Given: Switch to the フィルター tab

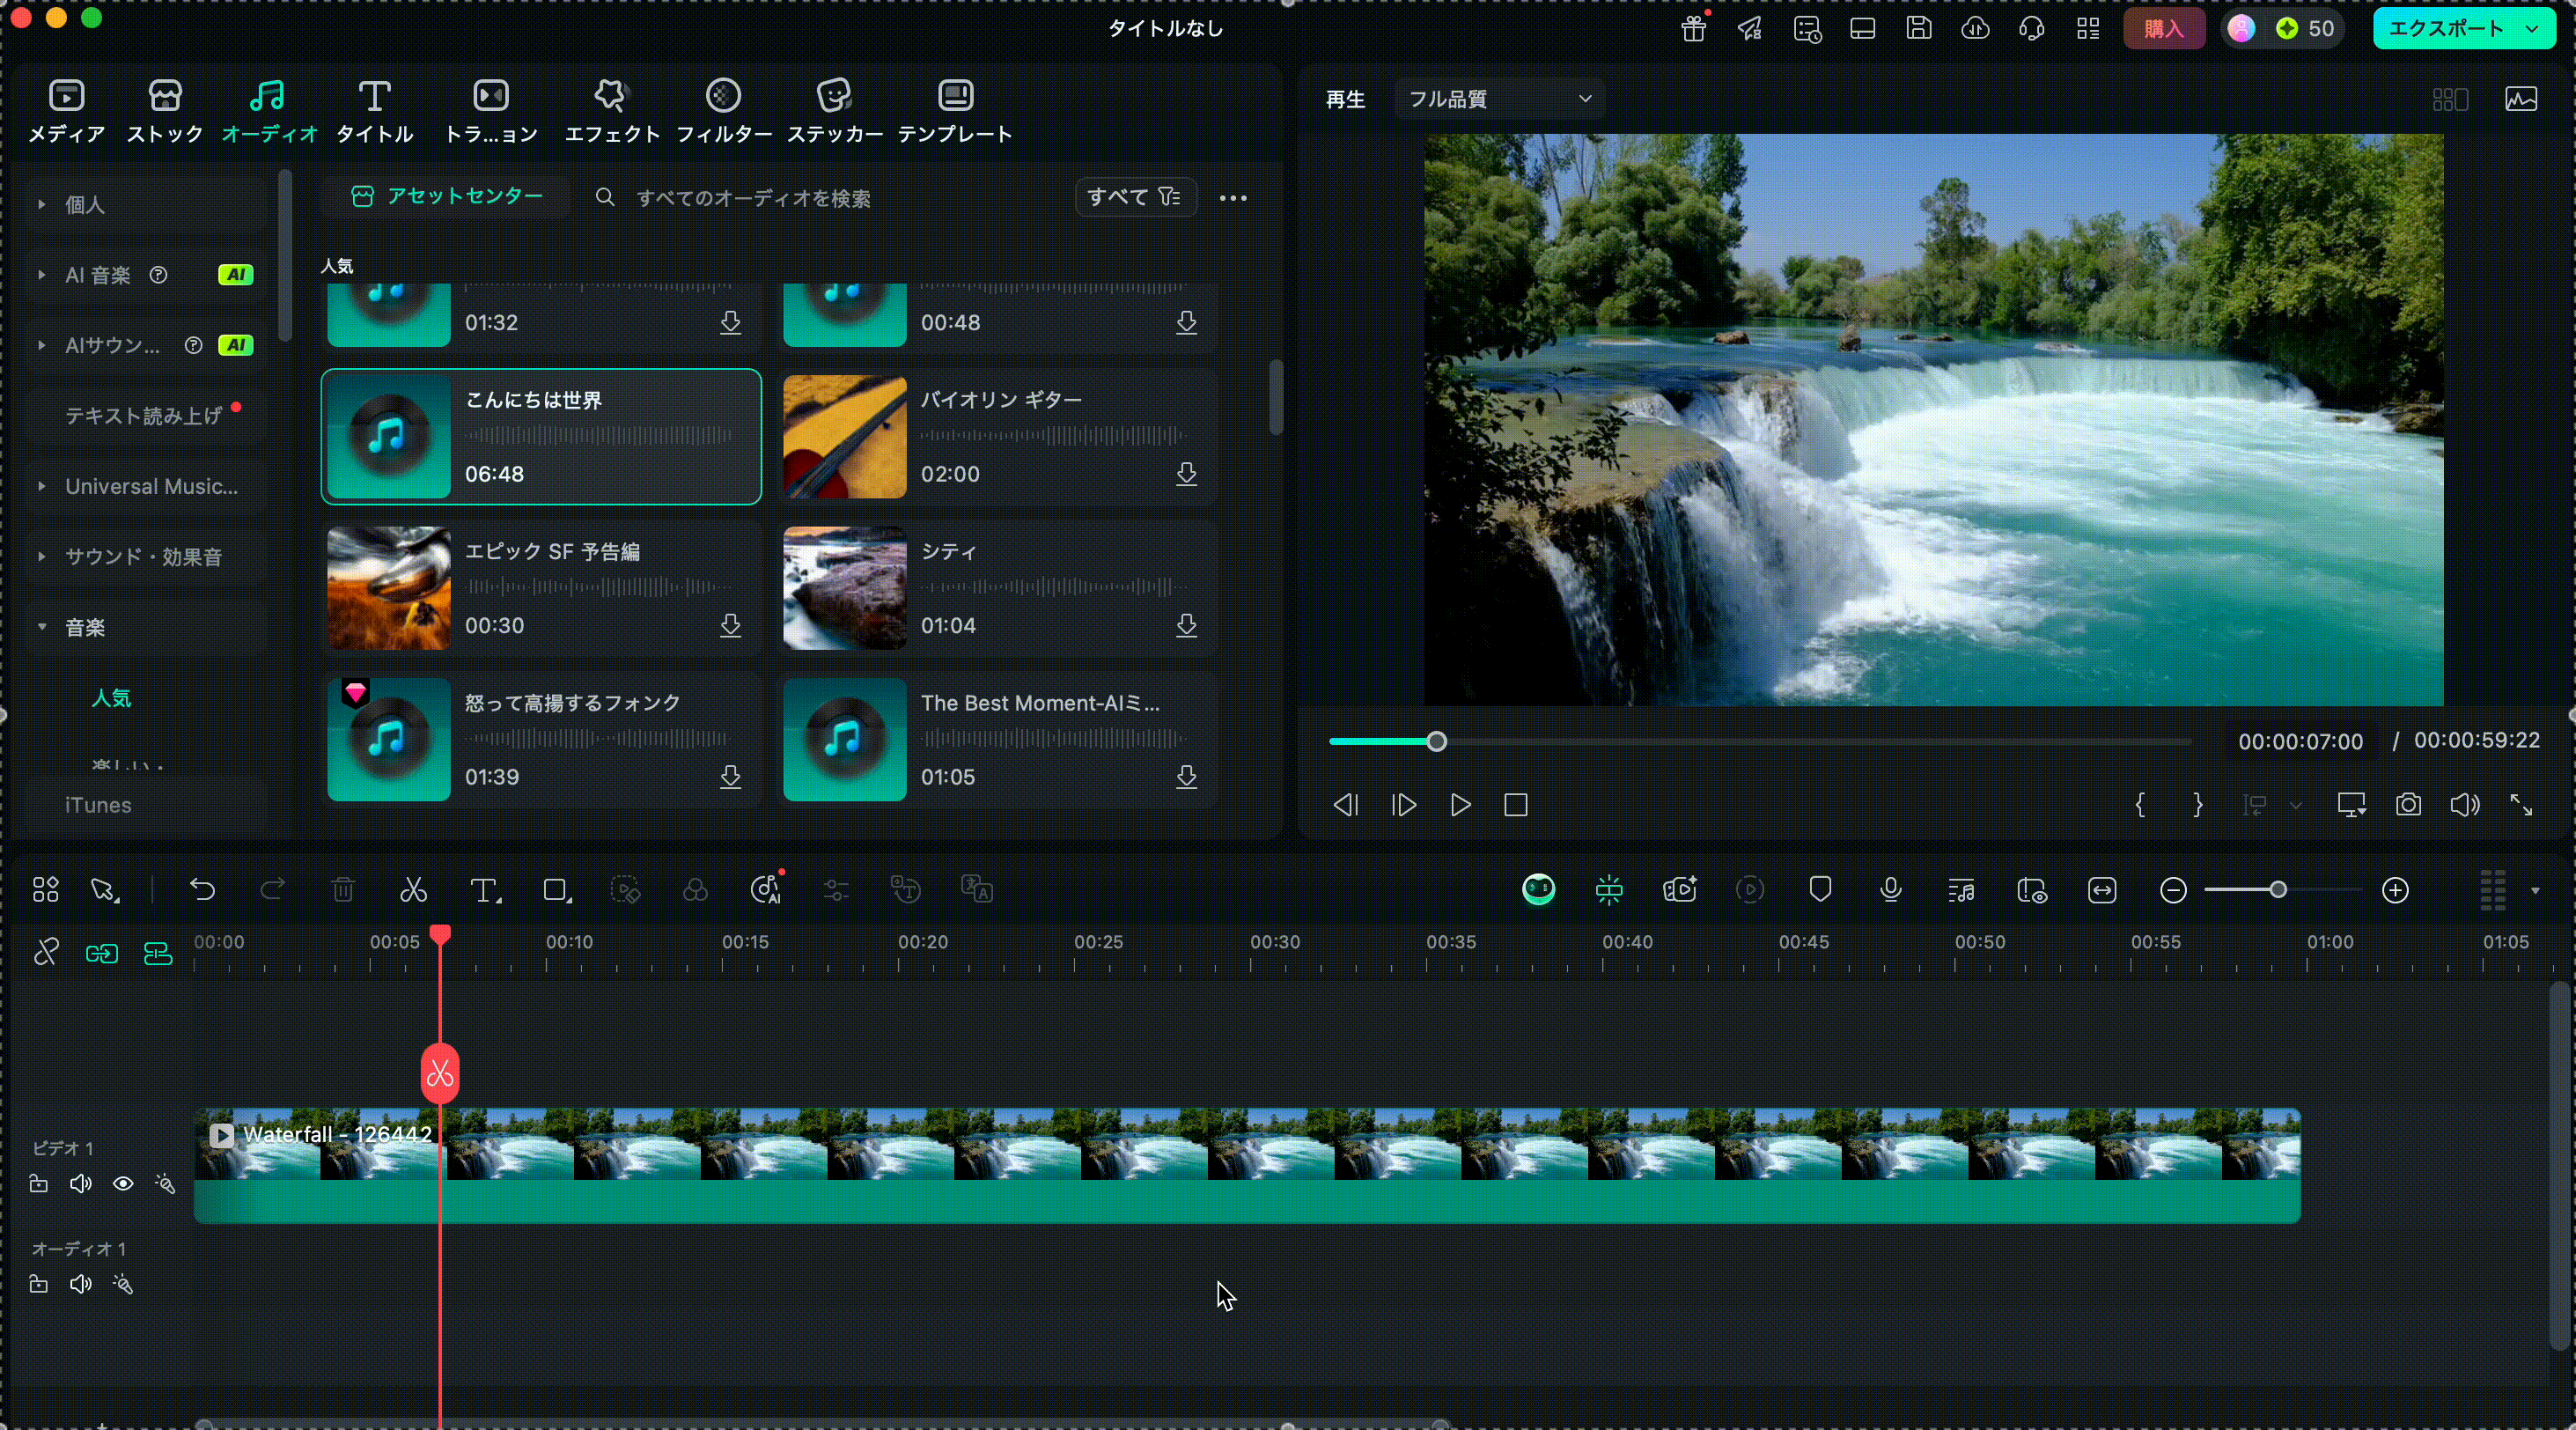Looking at the screenshot, I should tap(724, 110).
